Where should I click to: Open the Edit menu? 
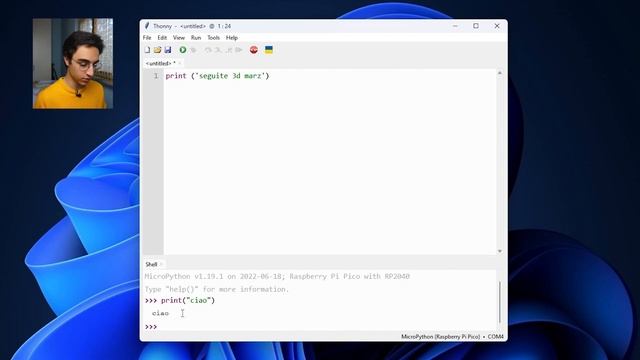pos(162,38)
